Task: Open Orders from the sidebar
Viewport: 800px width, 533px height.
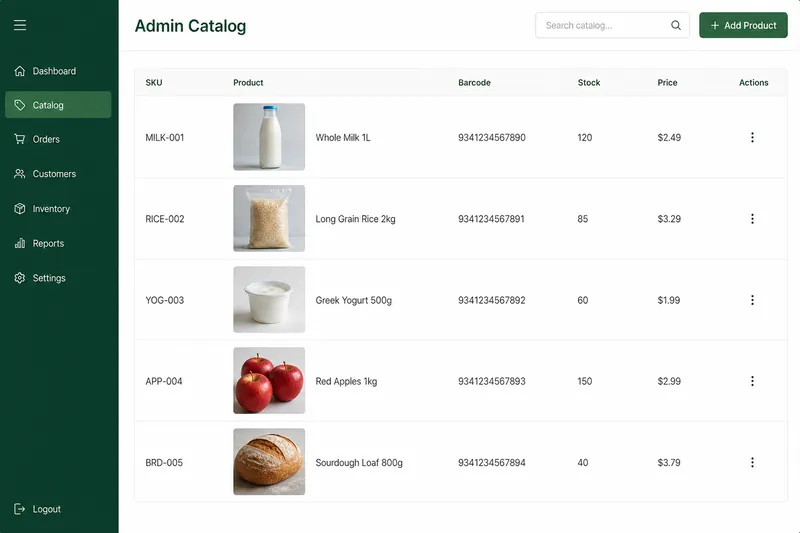Action: [58, 139]
